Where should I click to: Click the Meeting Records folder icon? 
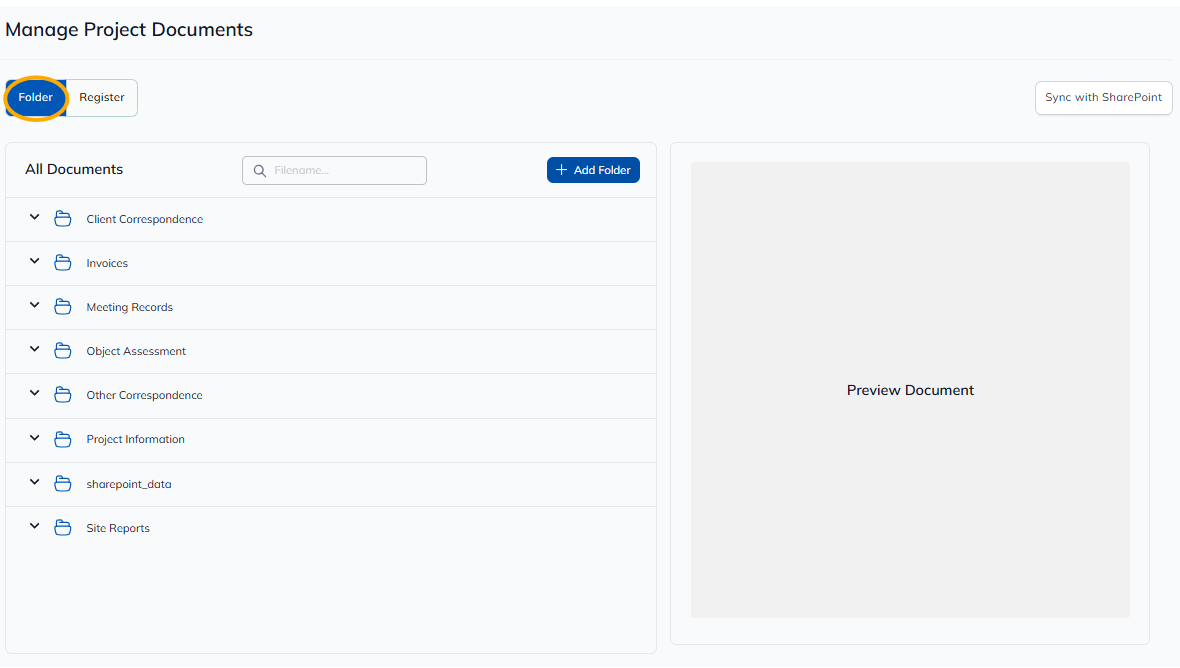(x=63, y=307)
